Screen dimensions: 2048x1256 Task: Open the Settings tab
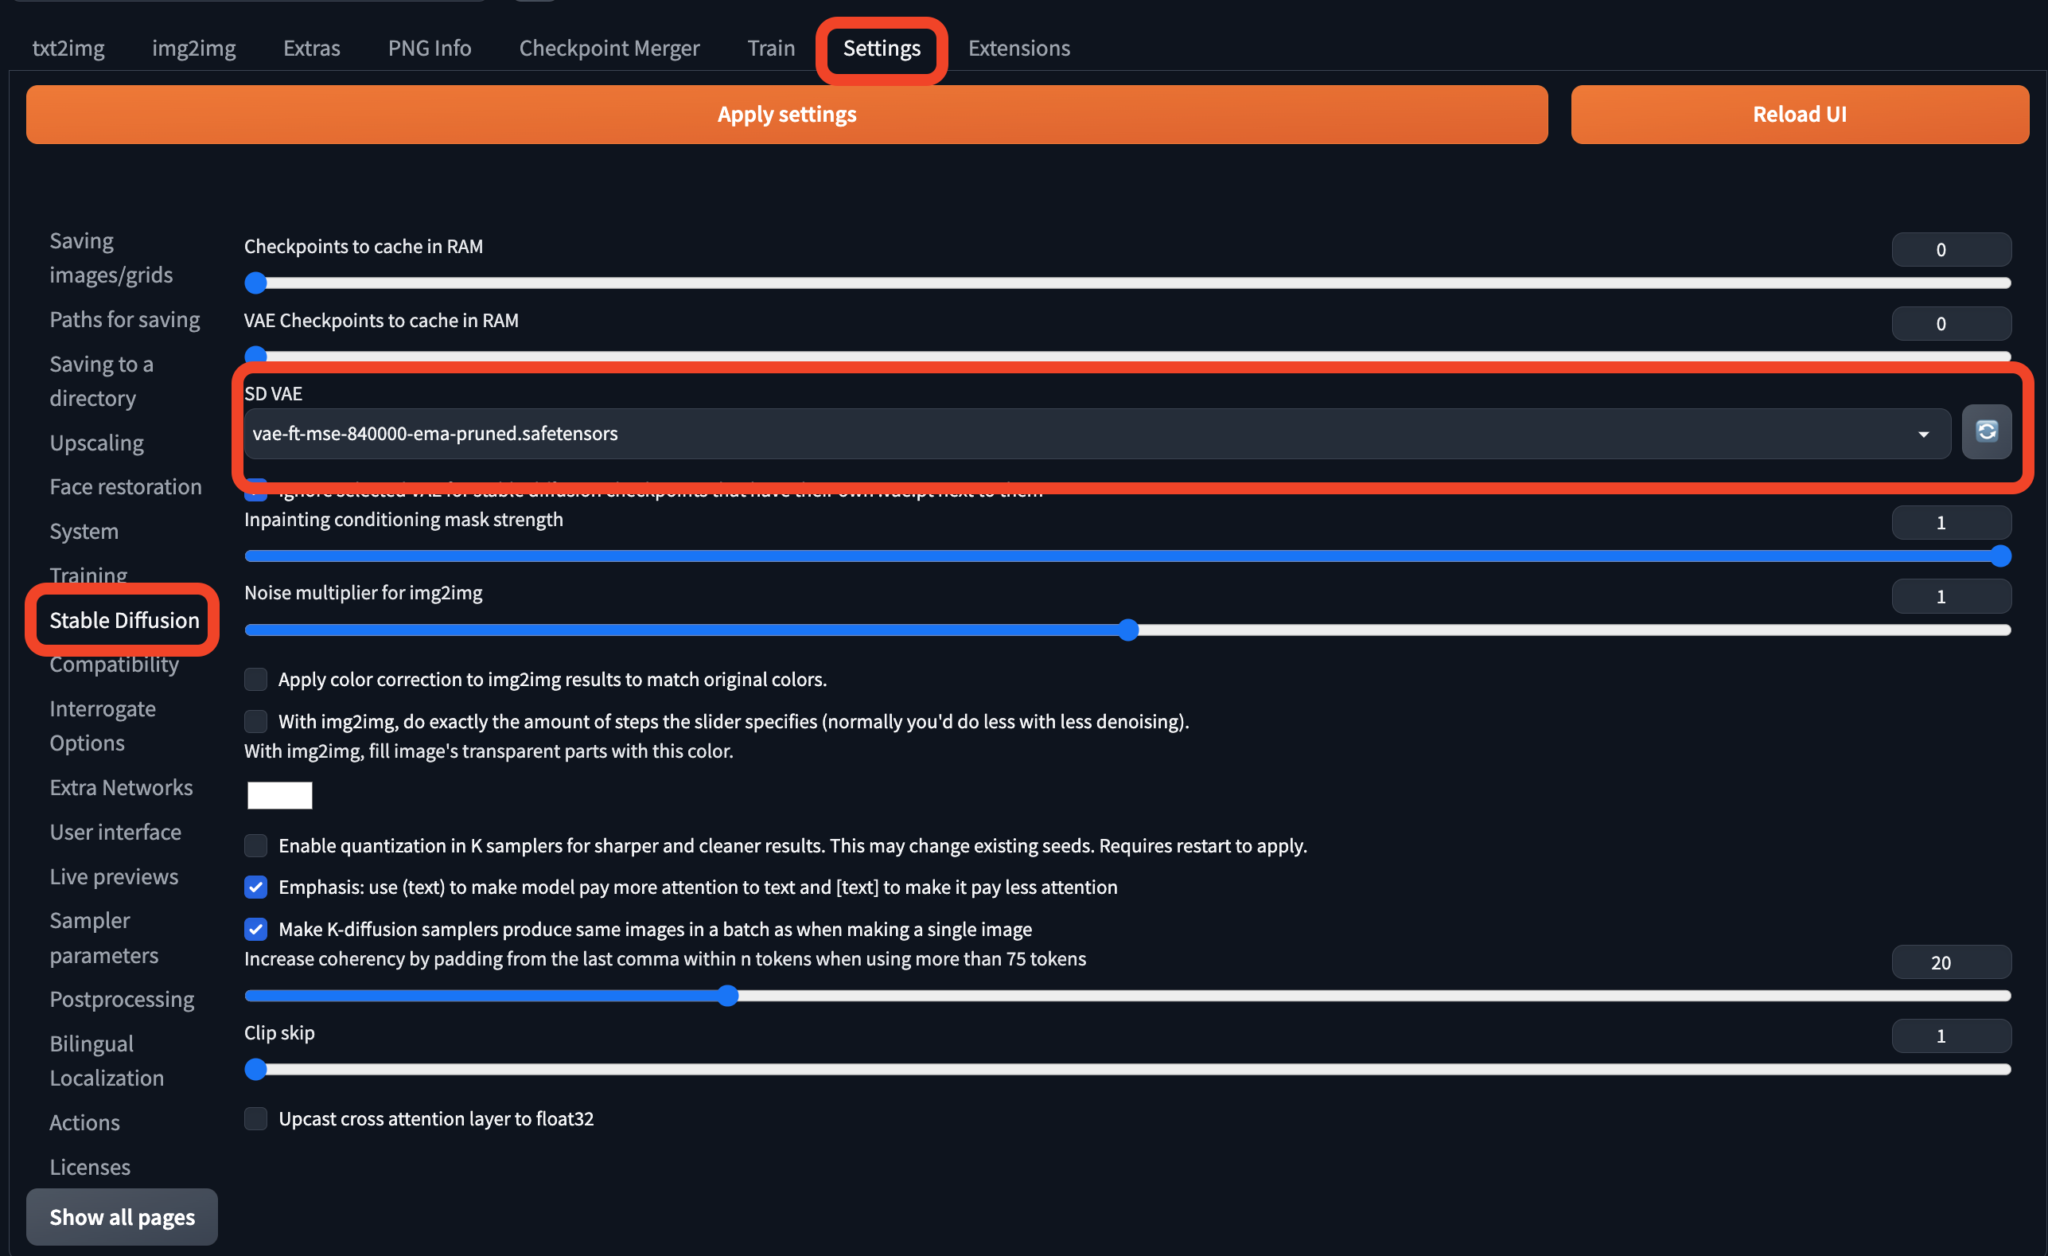click(x=881, y=48)
